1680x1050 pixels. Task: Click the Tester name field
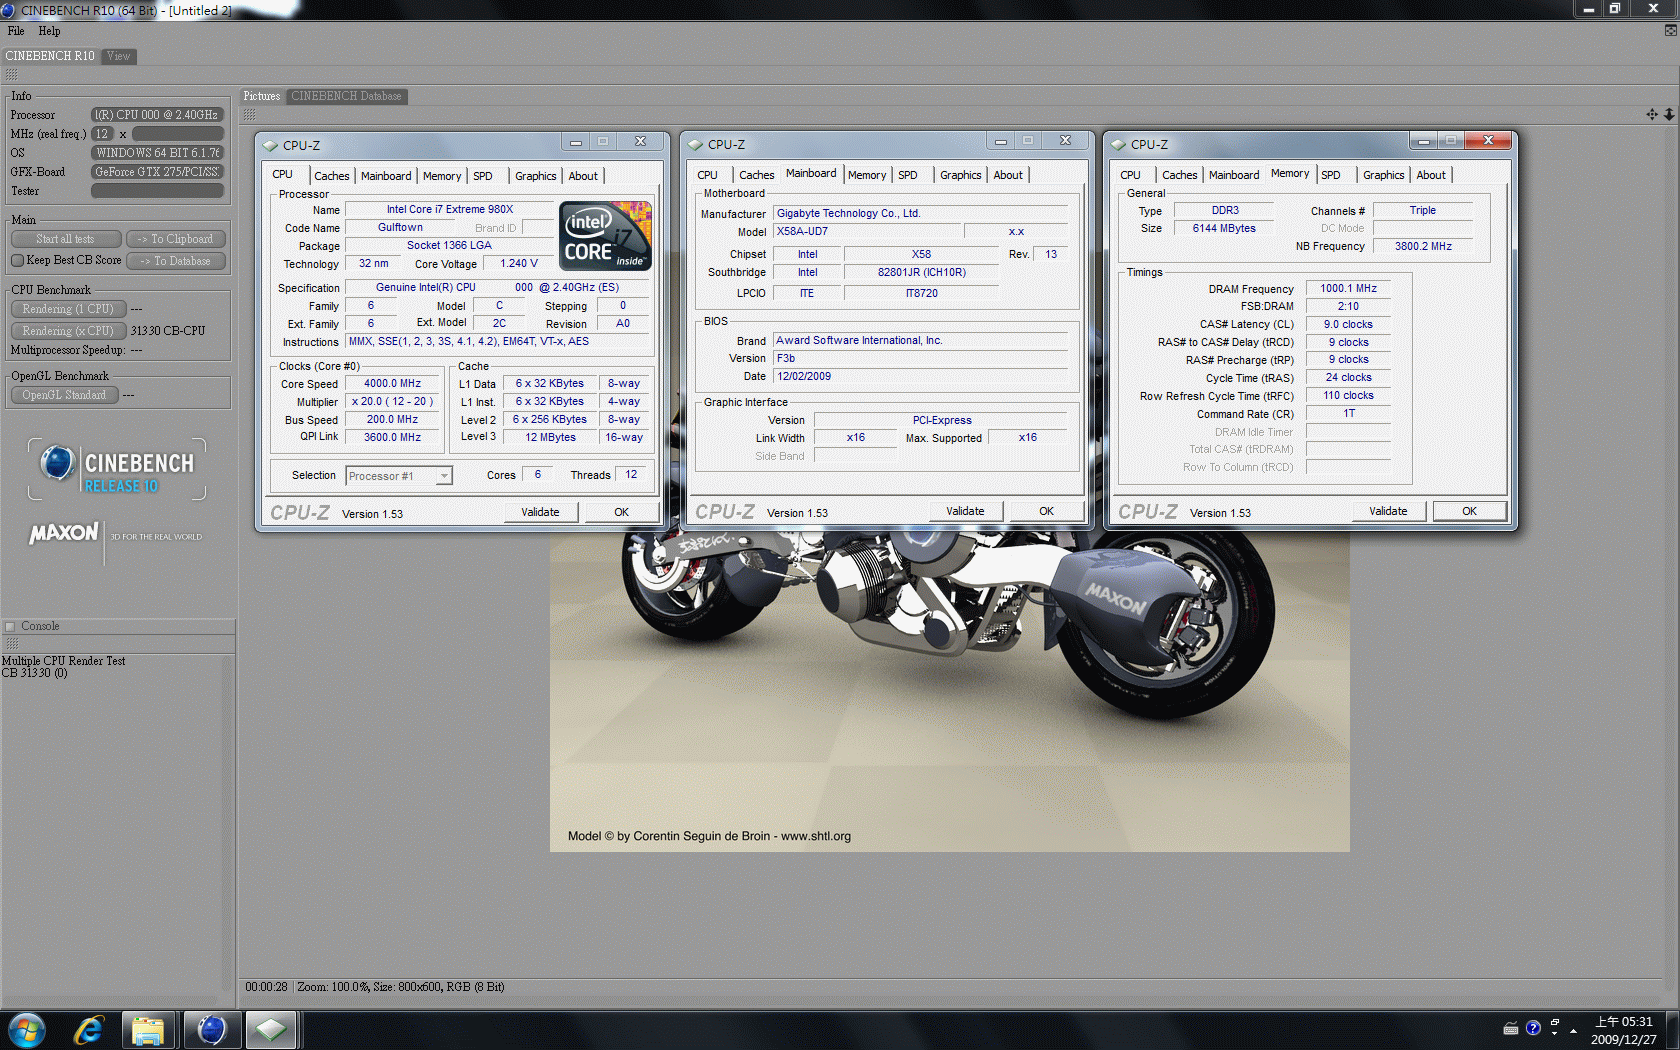(x=157, y=191)
